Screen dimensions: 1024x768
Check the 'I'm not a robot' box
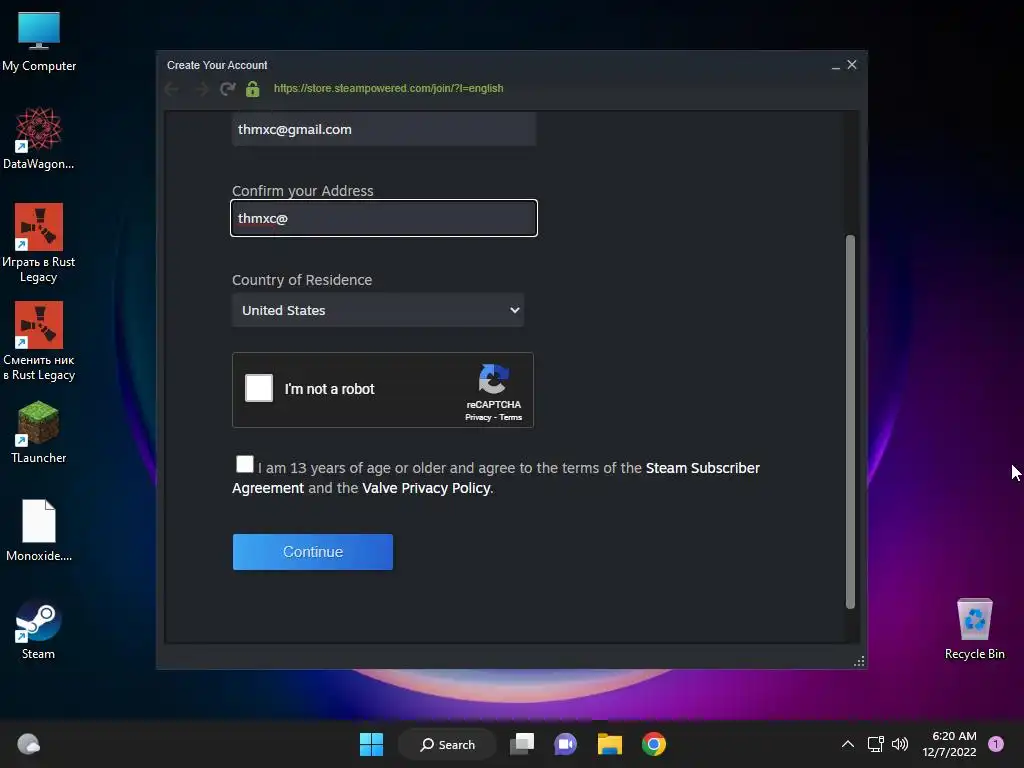pos(259,388)
